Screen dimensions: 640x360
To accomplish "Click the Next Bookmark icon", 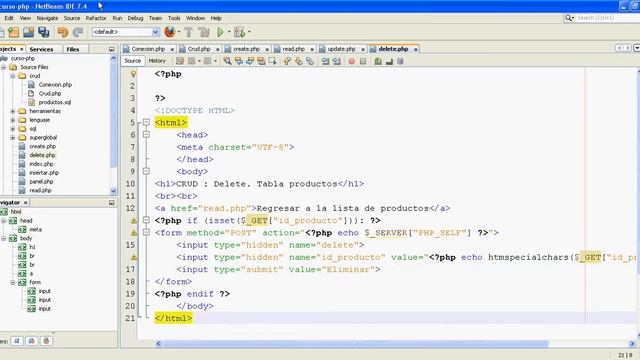I will click(x=299, y=61).
